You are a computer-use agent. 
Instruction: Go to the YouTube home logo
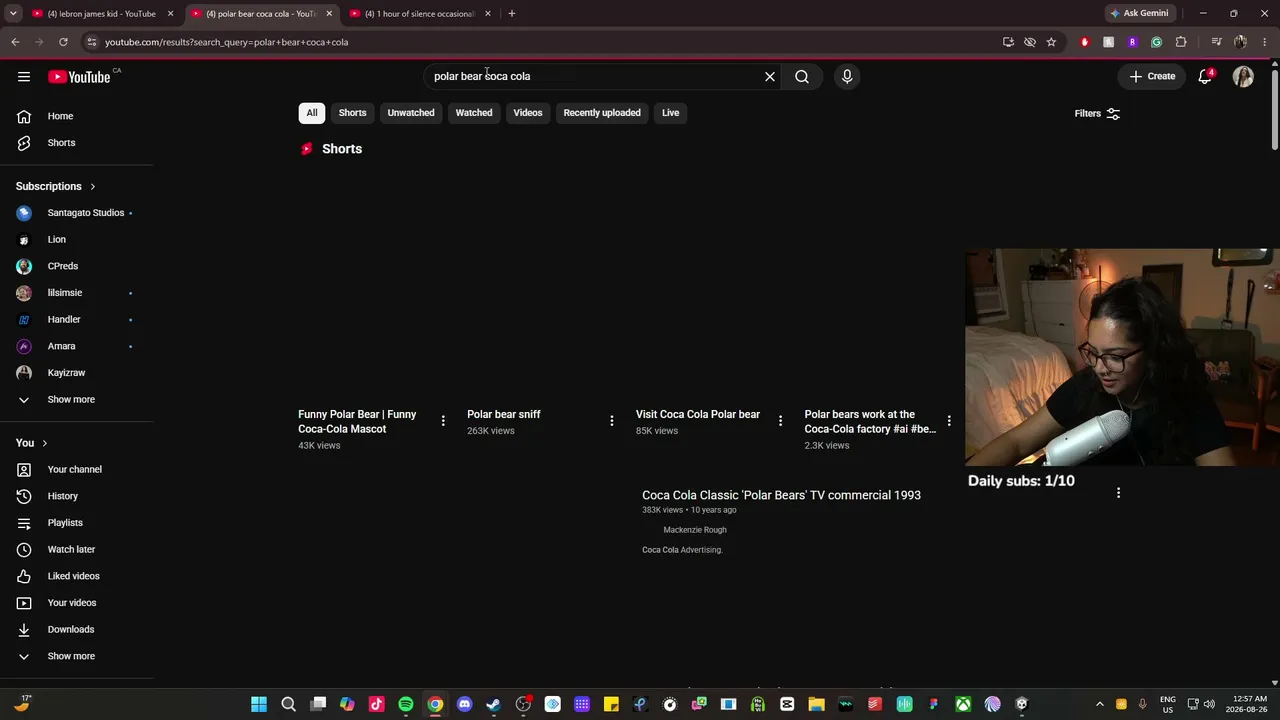tap(79, 77)
